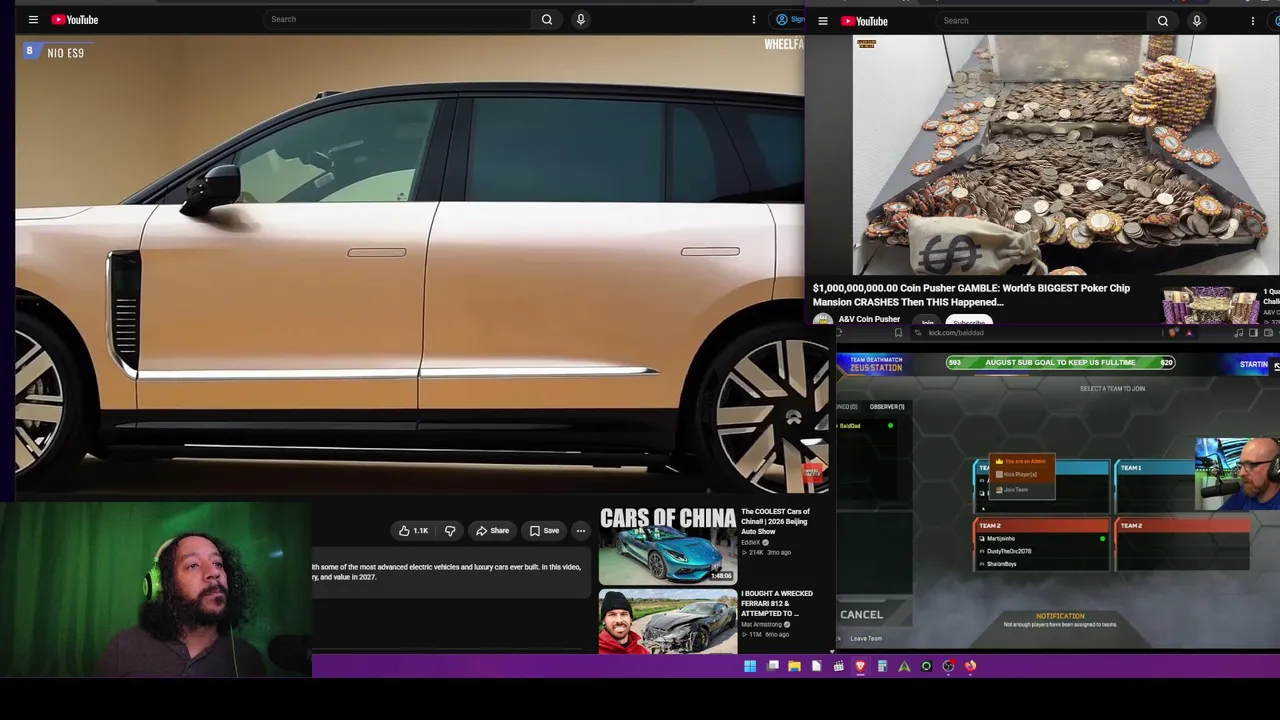This screenshot has width=1280, height=720.
Task: Open the wrecked Ferrari 812 video thumbnail
Action: (668, 622)
